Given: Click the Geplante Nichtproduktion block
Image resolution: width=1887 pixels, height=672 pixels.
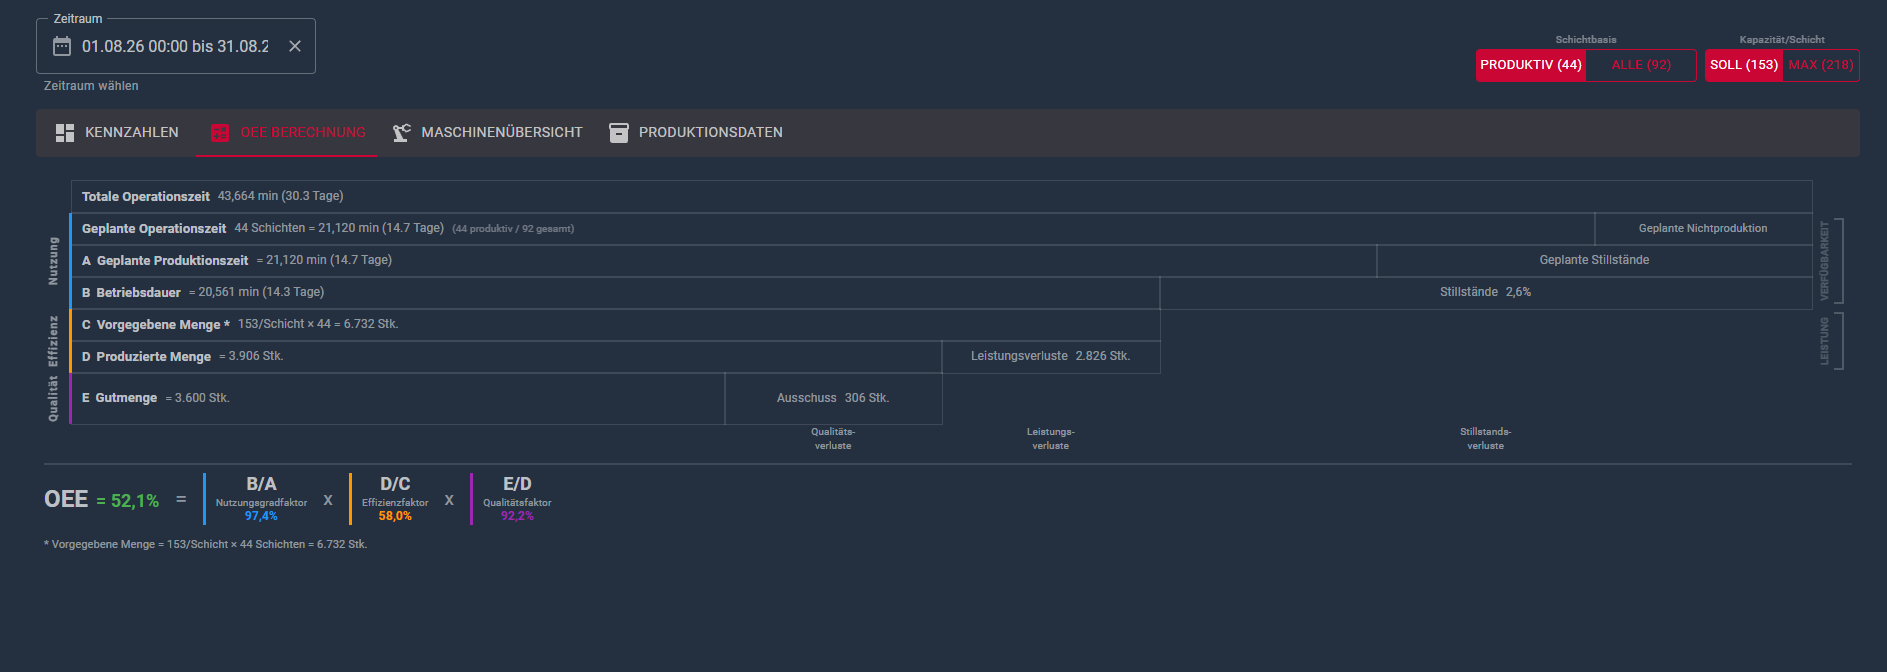Looking at the screenshot, I should 1703,229.
